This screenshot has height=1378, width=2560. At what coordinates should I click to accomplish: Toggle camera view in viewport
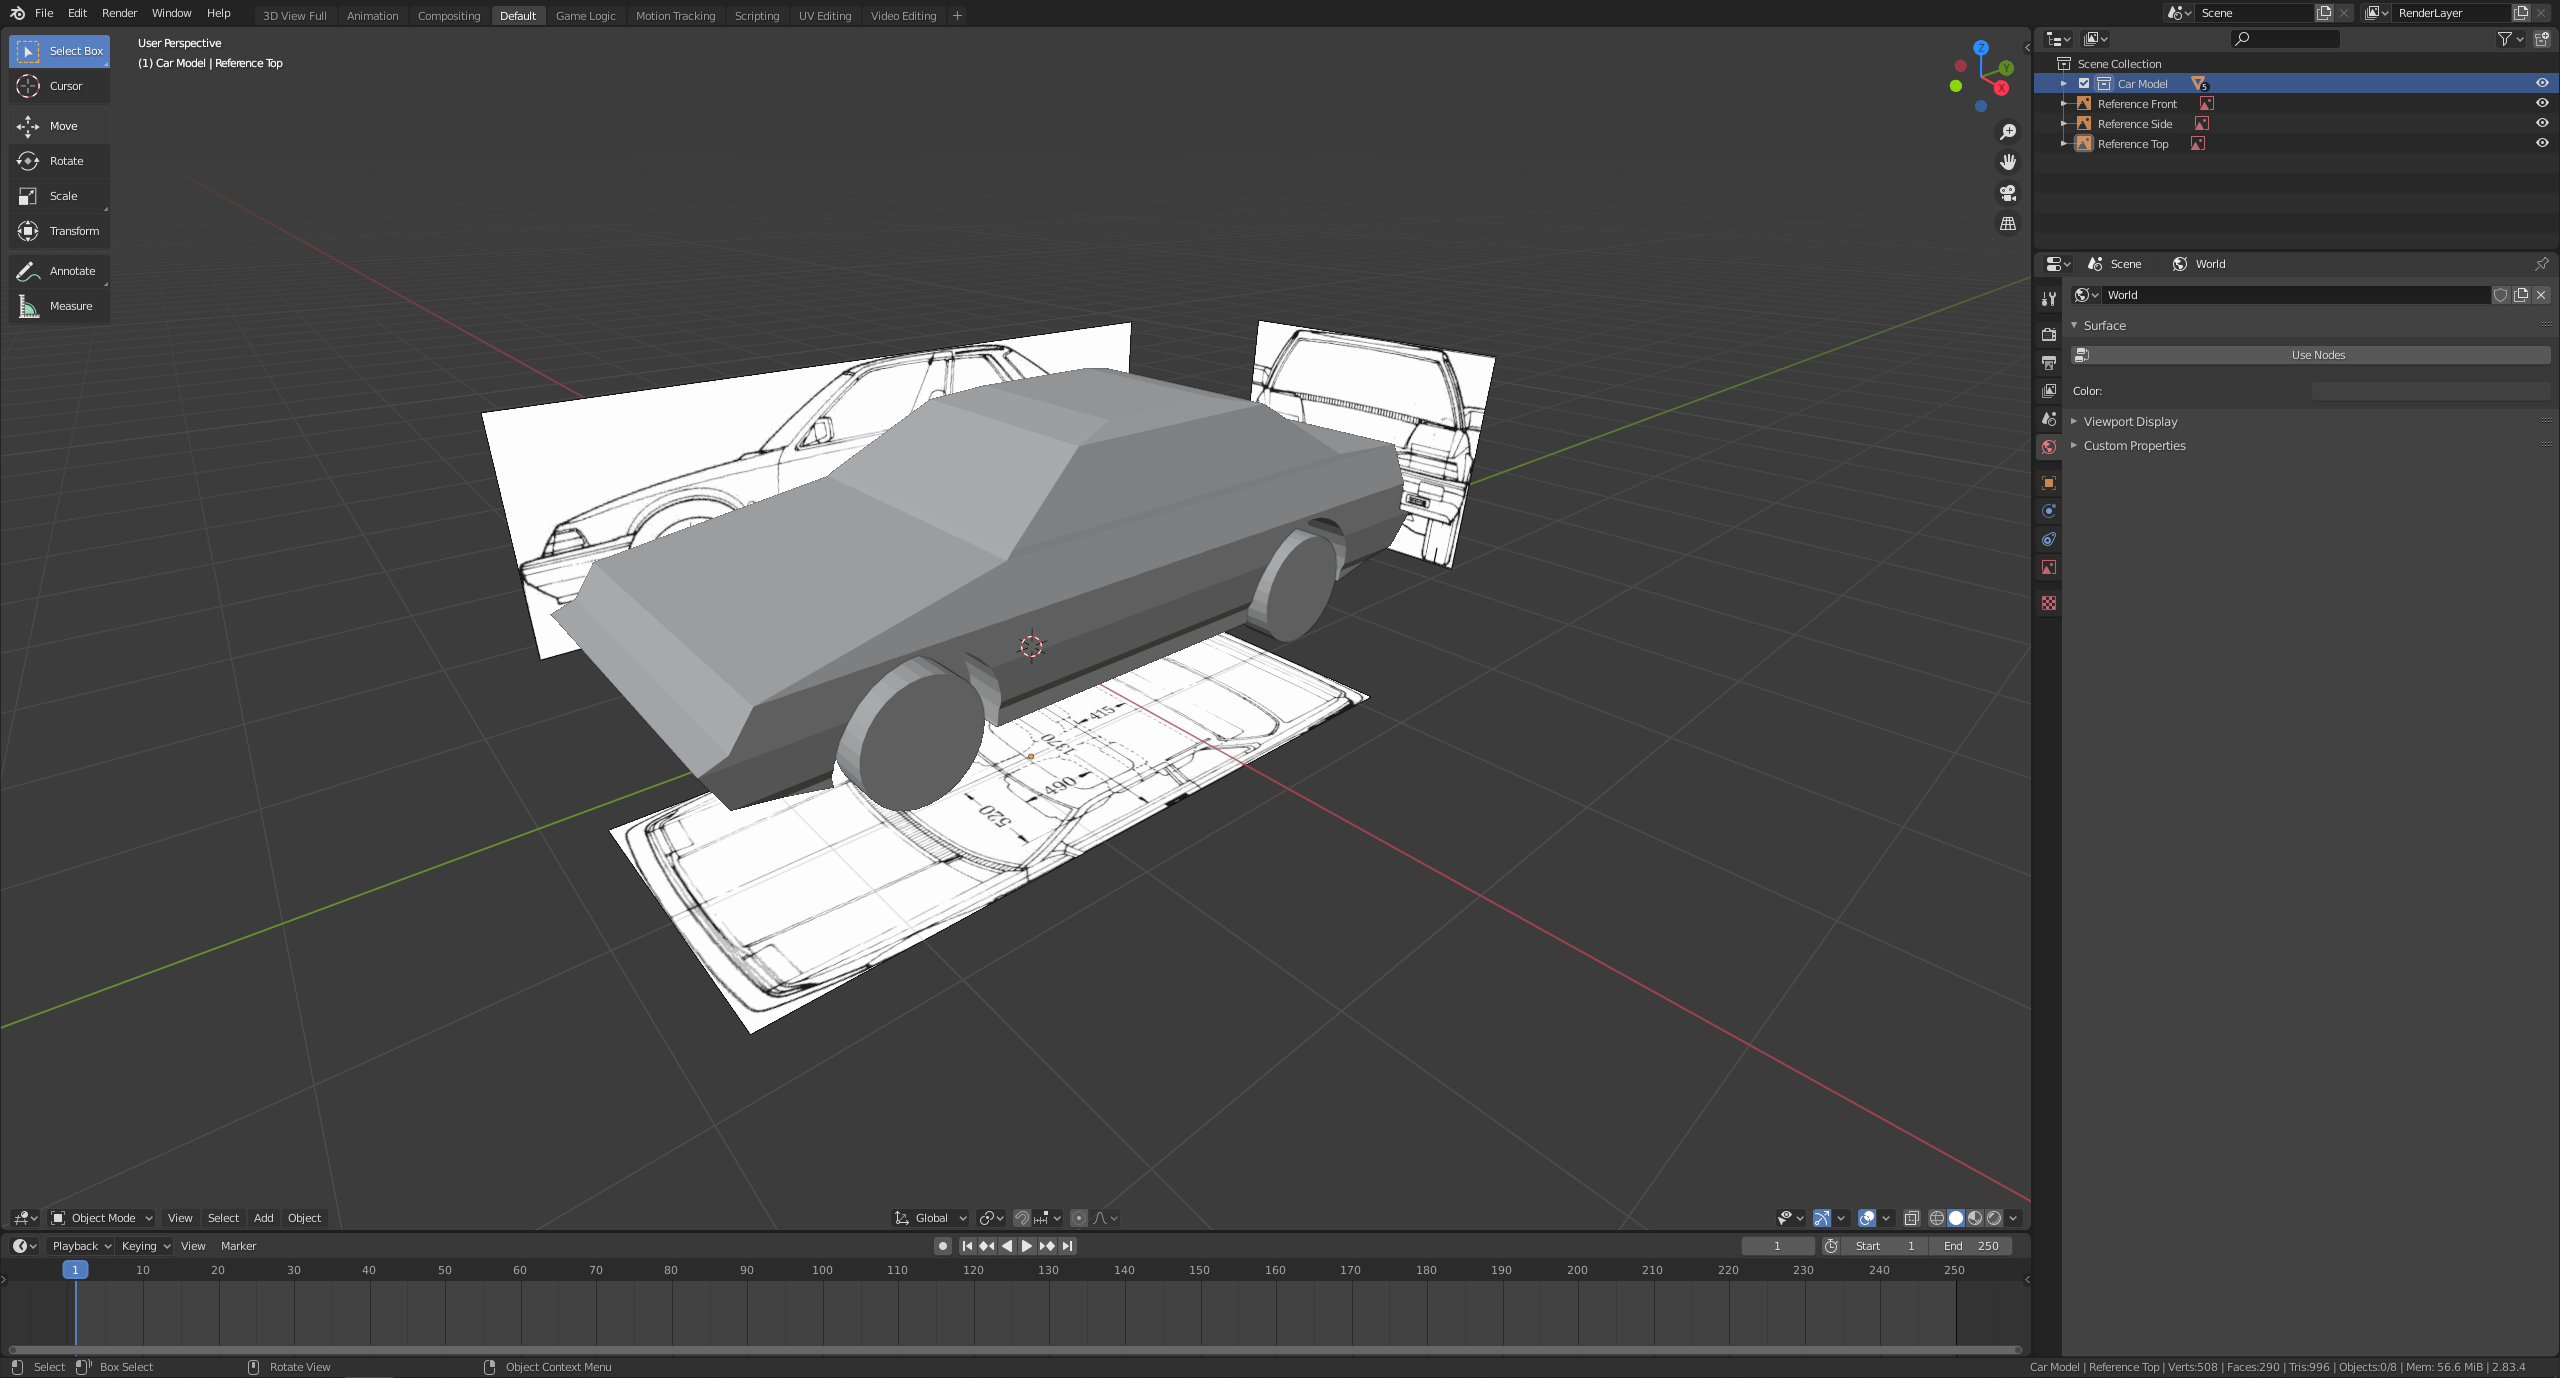(2007, 193)
